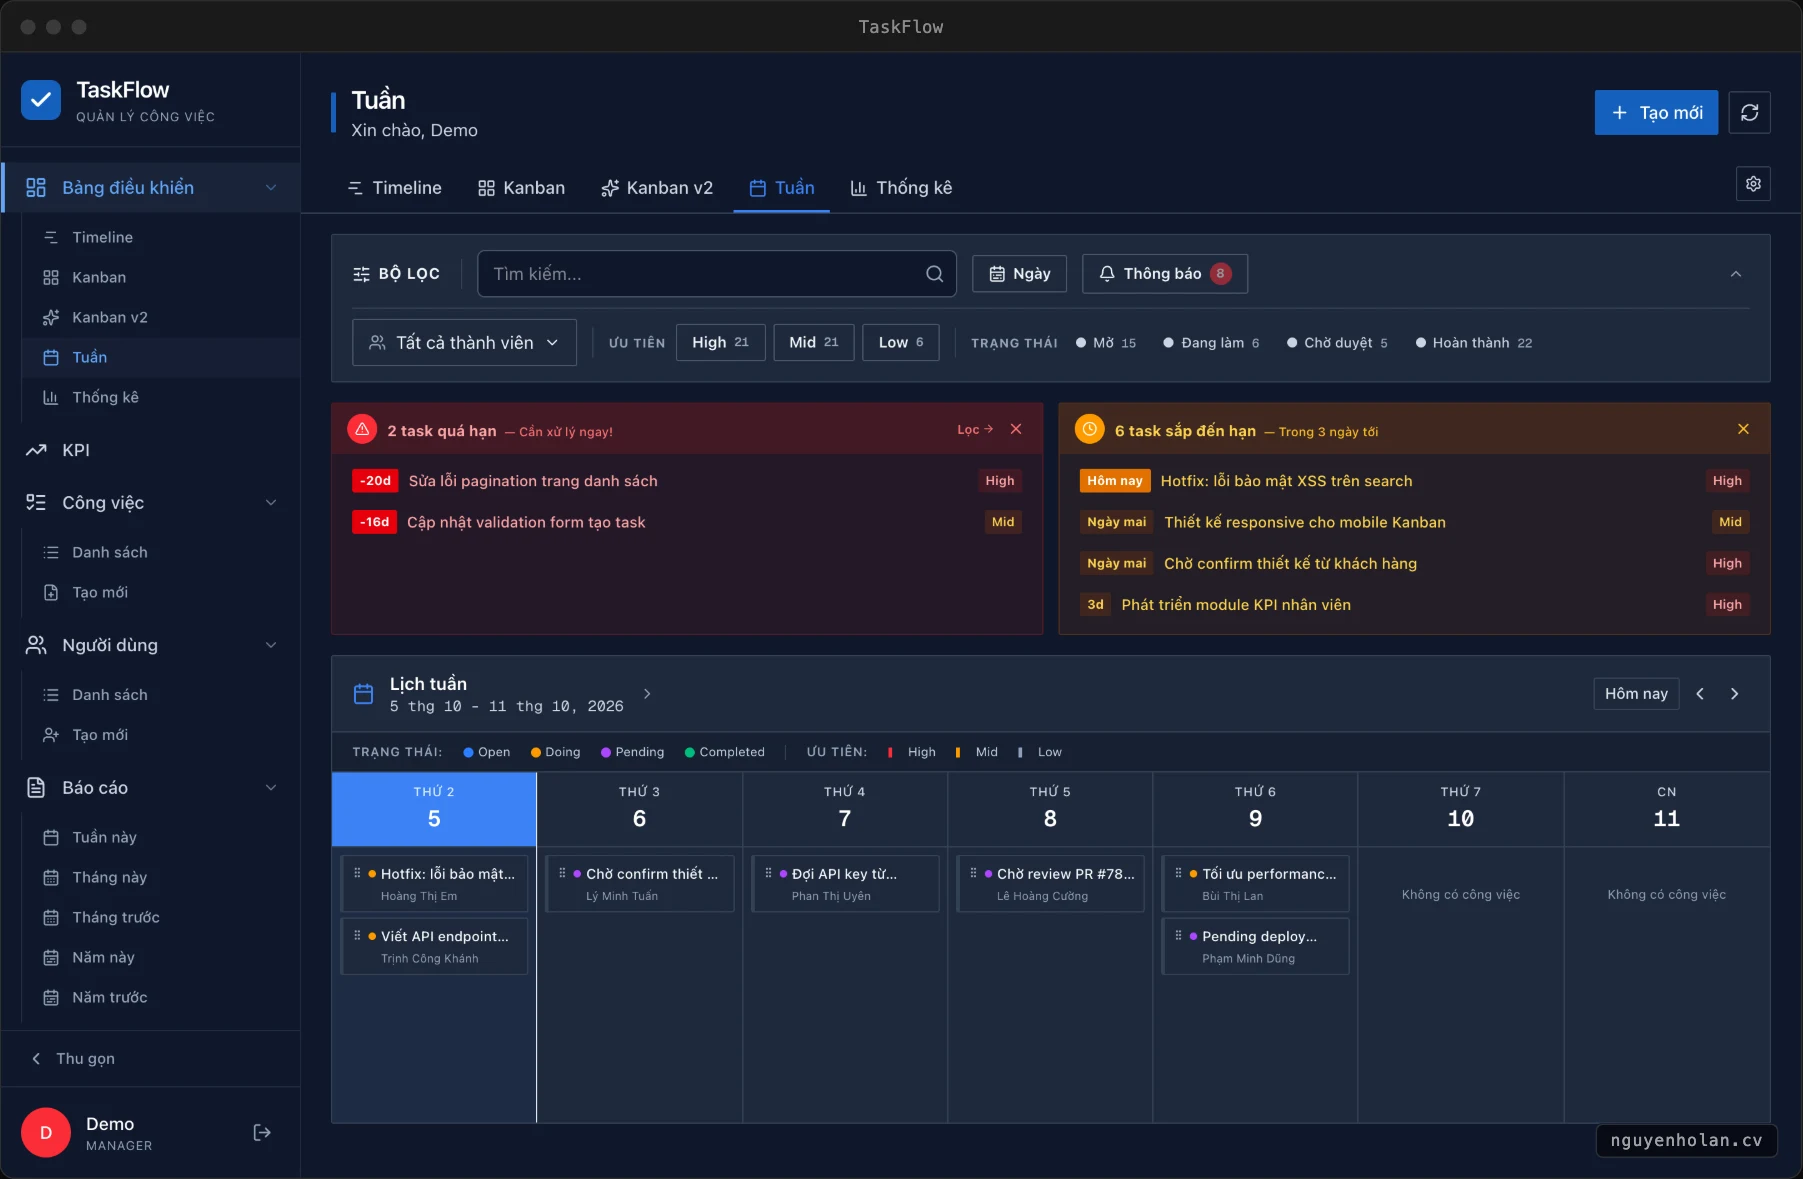Image resolution: width=1803 pixels, height=1179 pixels.
Task: Close the overdue tasks alert
Action: [x=1016, y=429]
